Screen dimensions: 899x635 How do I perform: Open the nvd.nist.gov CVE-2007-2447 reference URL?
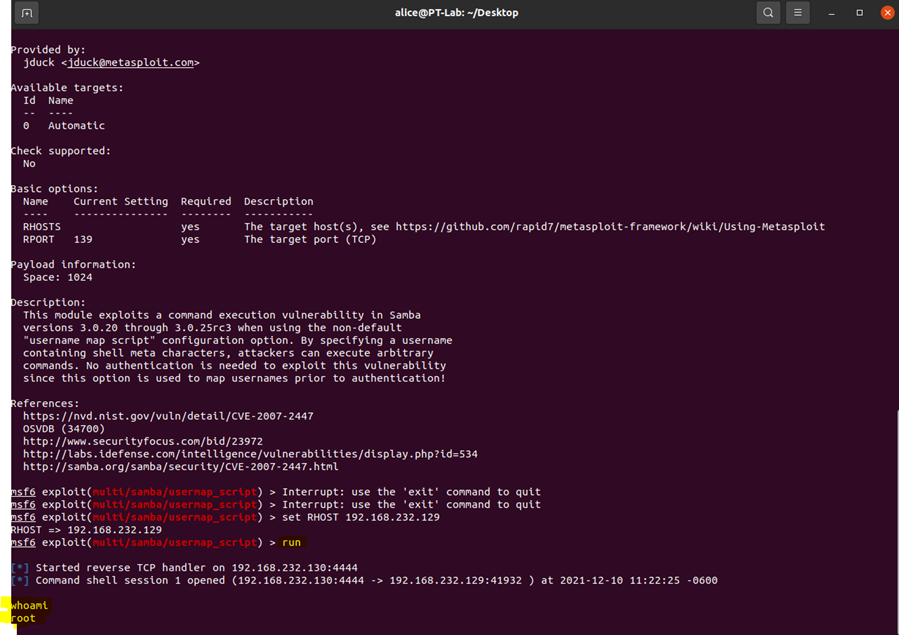168,416
